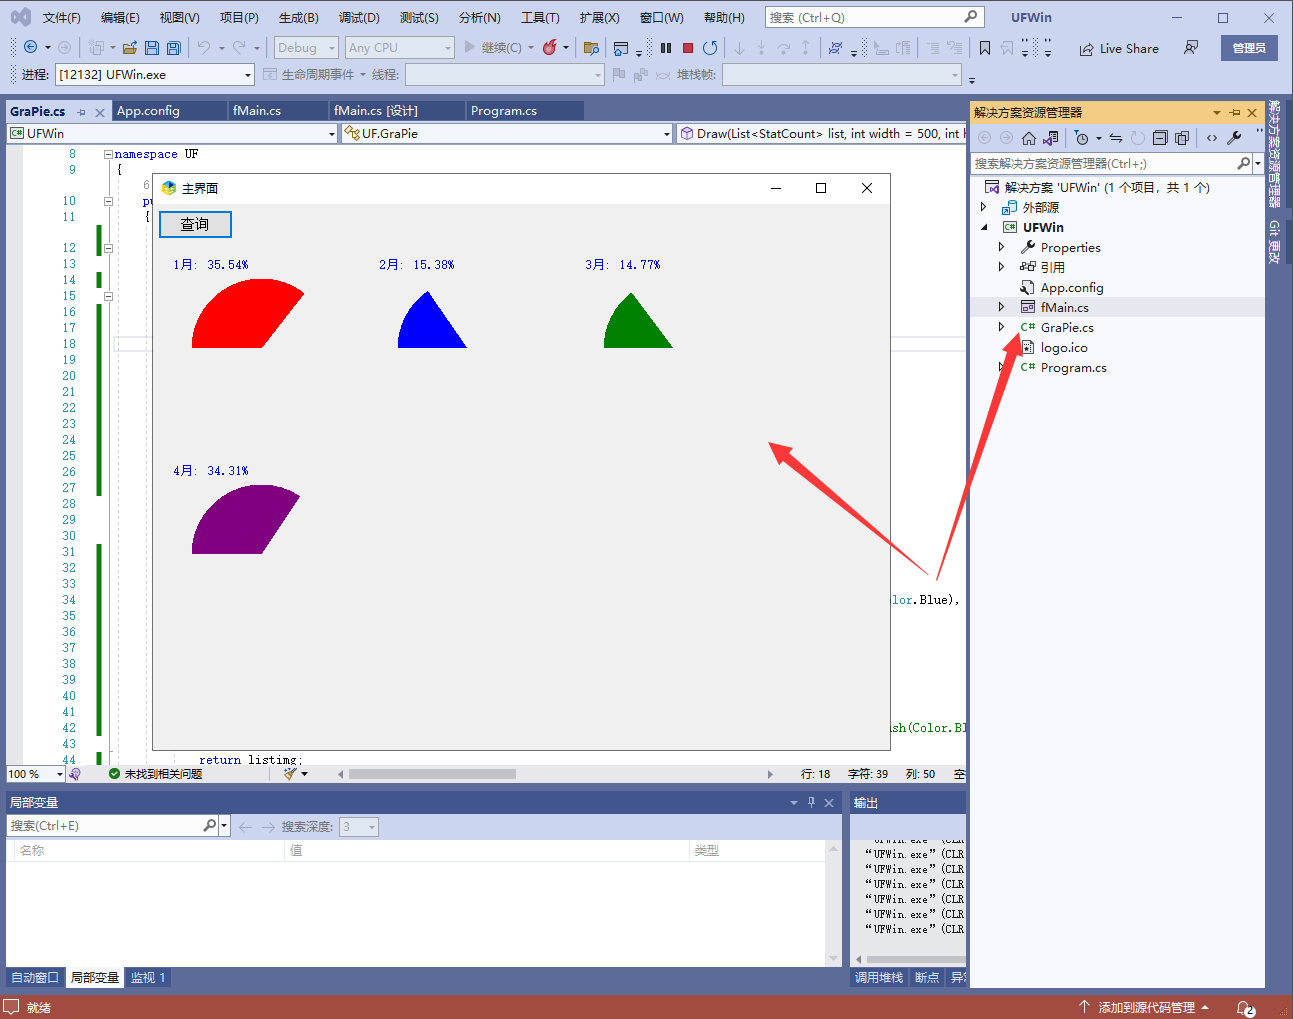Image resolution: width=1293 pixels, height=1019 pixels.
Task: Expand the Properties node in solution tree
Action: coord(1001,247)
